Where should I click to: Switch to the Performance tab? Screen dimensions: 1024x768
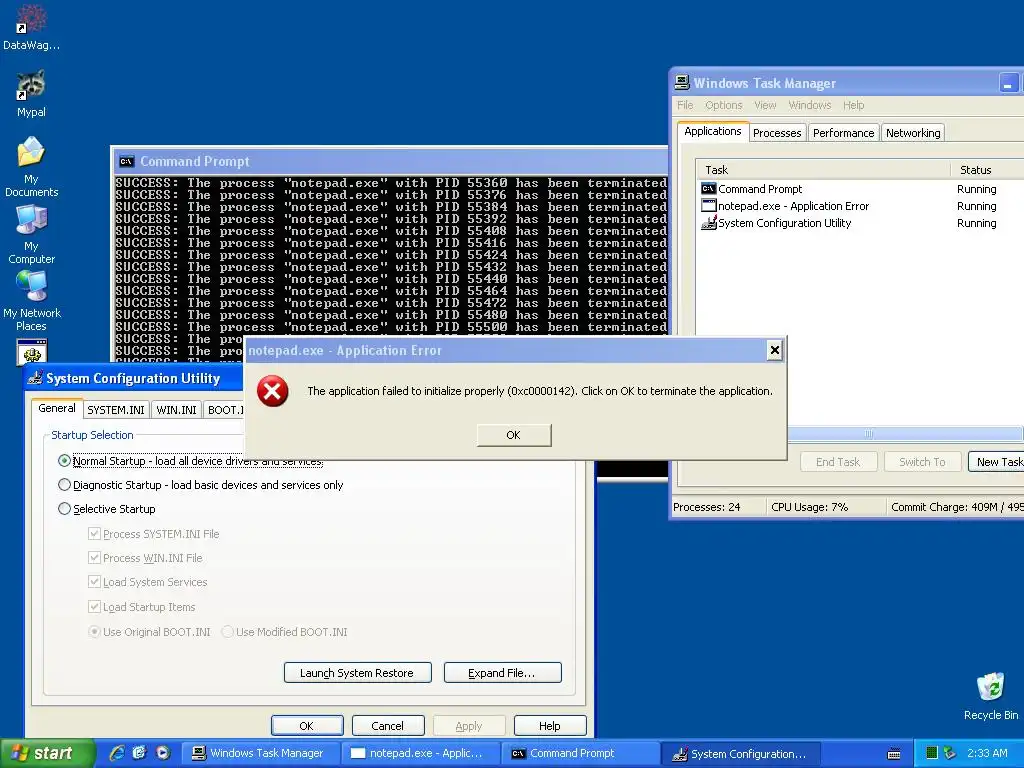click(843, 133)
